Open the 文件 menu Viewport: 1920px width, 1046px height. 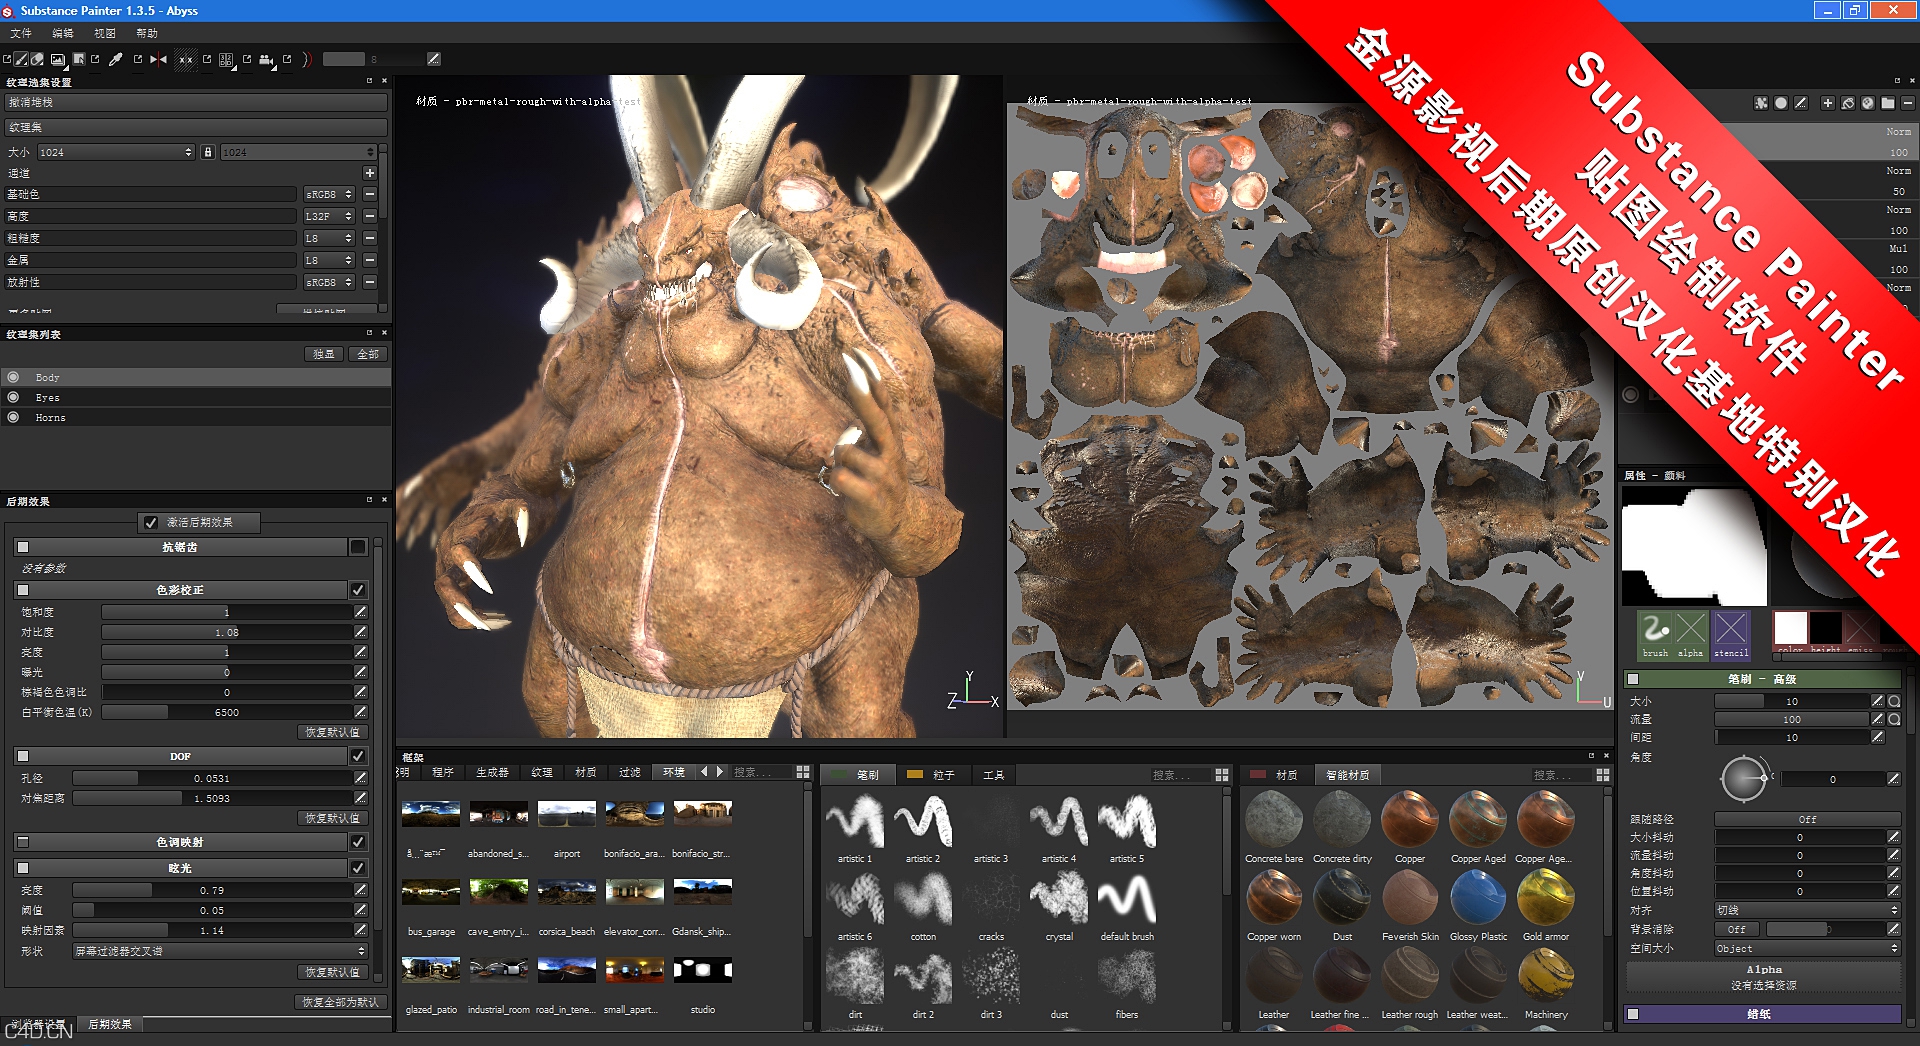[22, 33]
